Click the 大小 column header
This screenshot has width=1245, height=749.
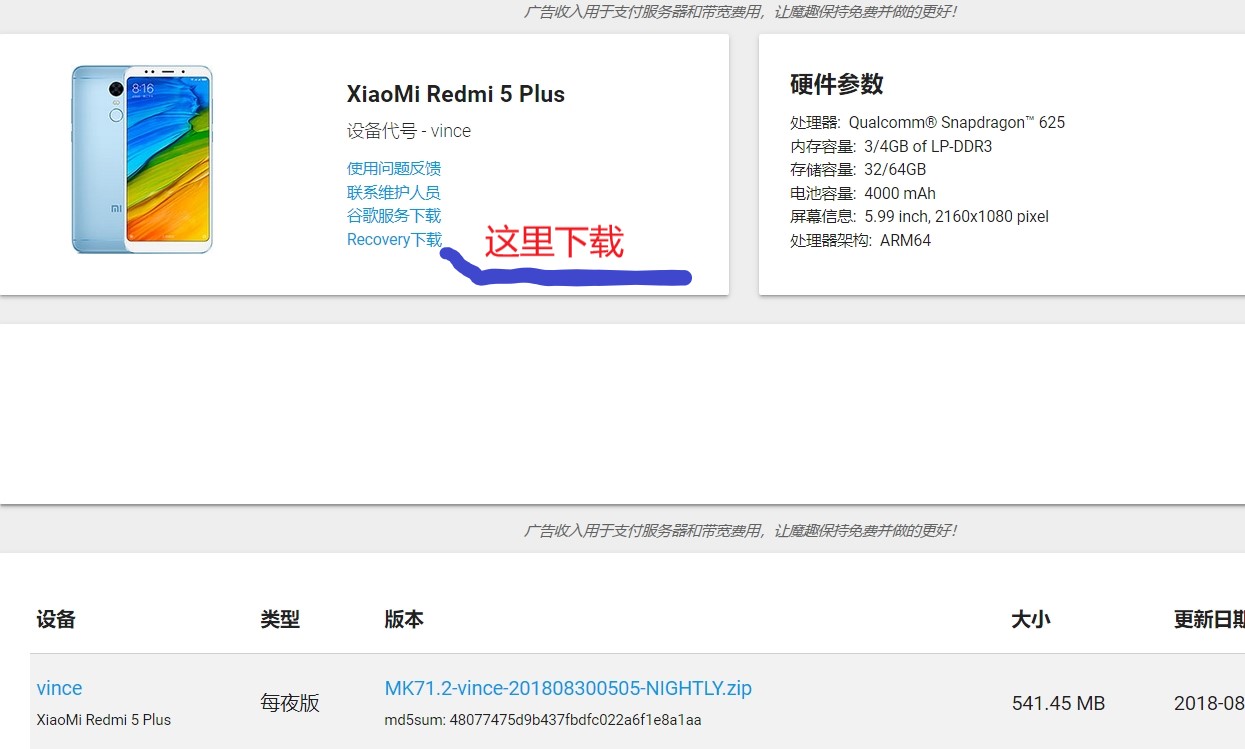(x=1031, y=619)
